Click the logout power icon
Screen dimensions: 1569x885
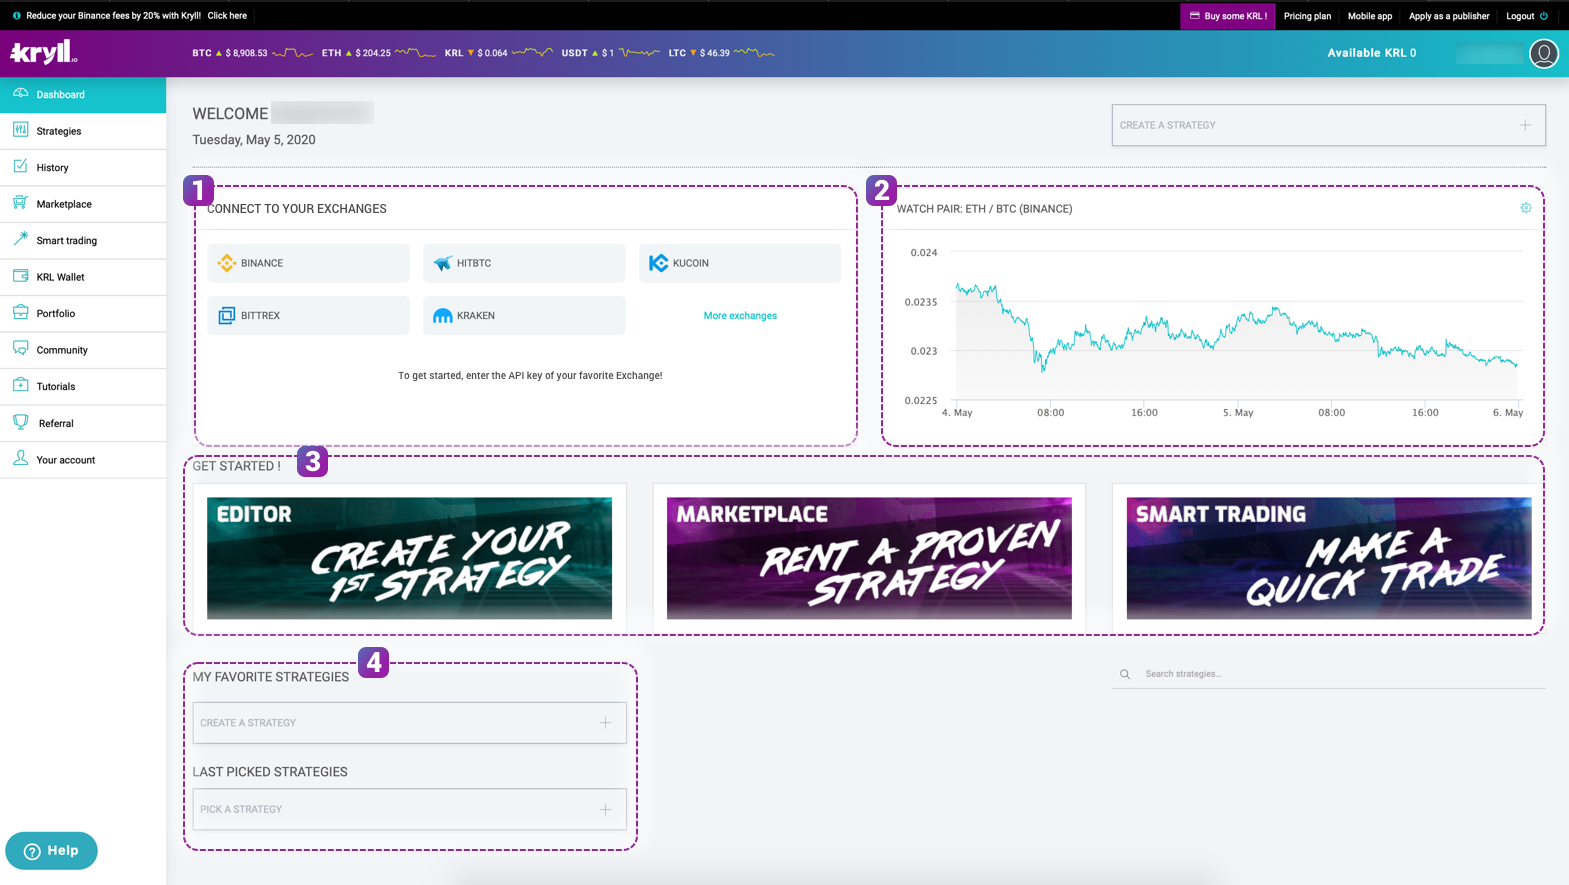1544,16
